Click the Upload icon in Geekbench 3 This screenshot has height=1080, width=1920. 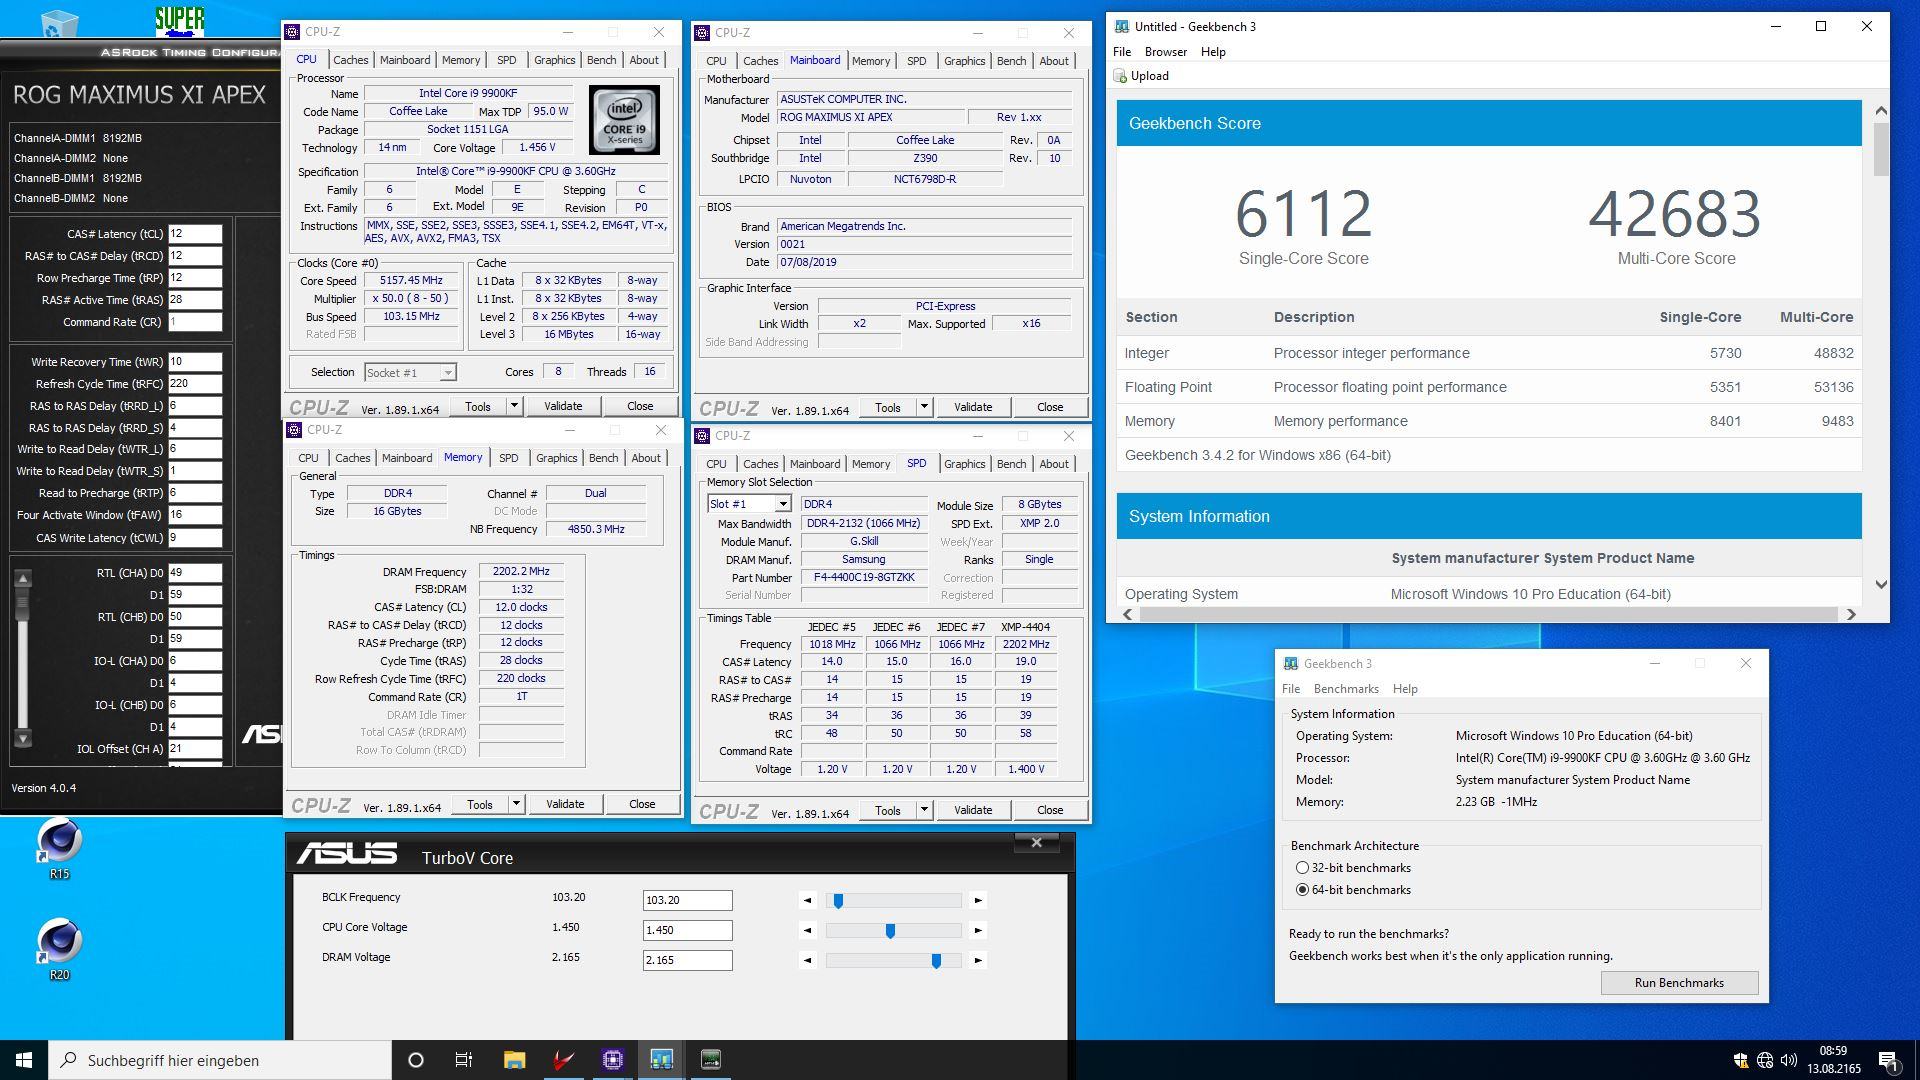[1121, 76]
